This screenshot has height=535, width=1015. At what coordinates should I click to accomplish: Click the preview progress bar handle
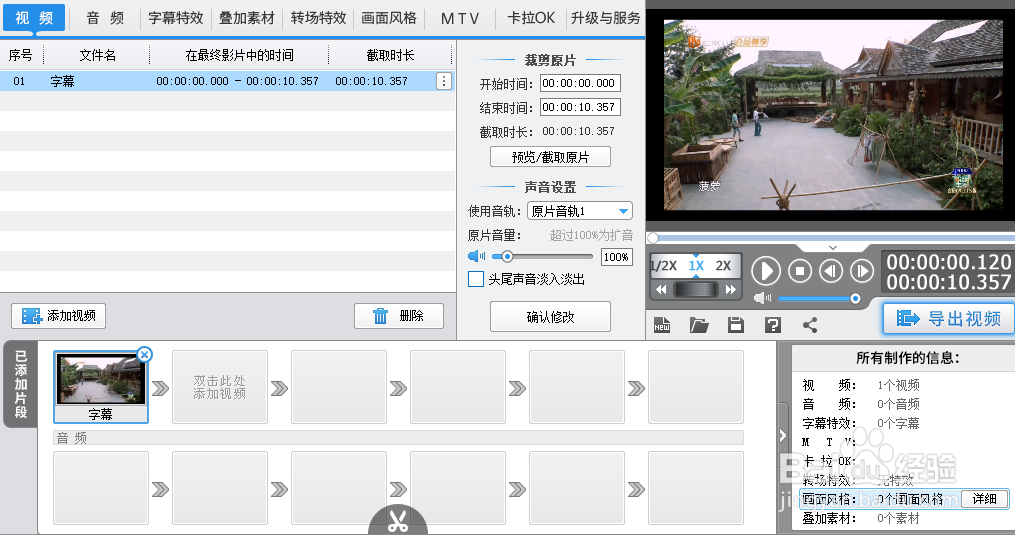point(653,238)
